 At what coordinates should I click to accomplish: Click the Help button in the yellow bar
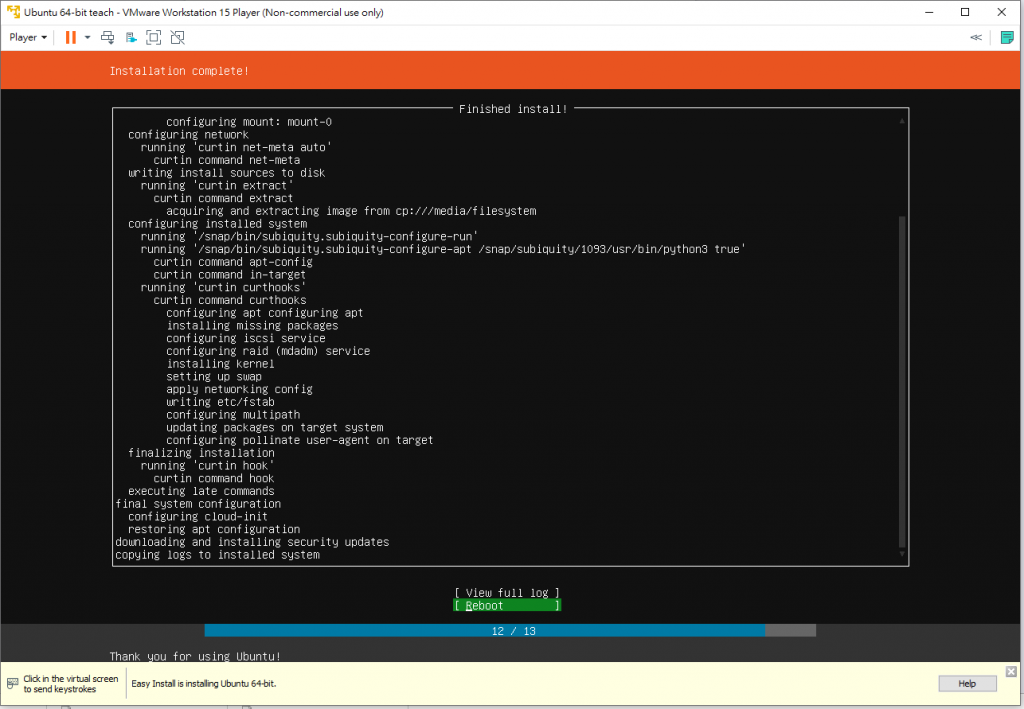click(x=967, y=684)
